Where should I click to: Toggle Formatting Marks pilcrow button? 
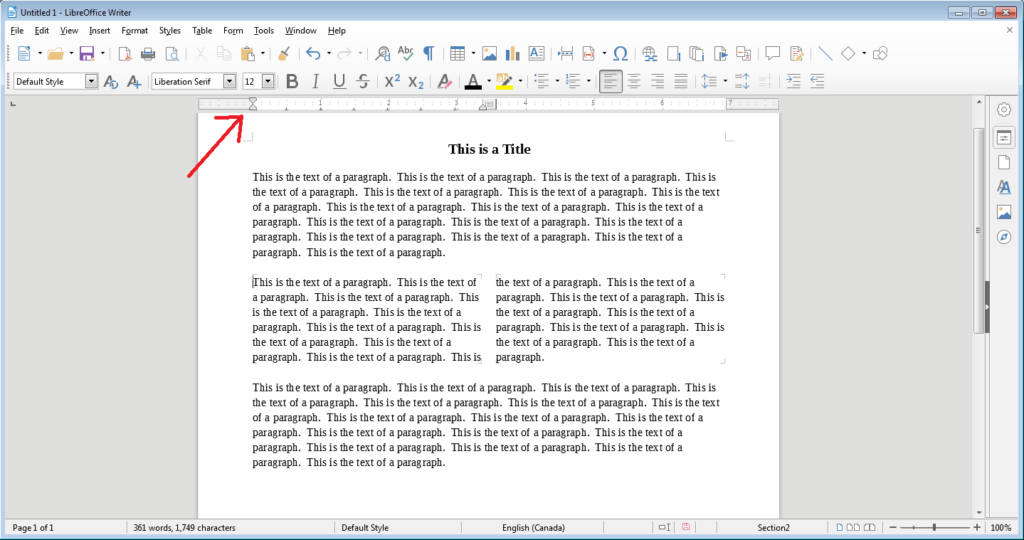429,53
